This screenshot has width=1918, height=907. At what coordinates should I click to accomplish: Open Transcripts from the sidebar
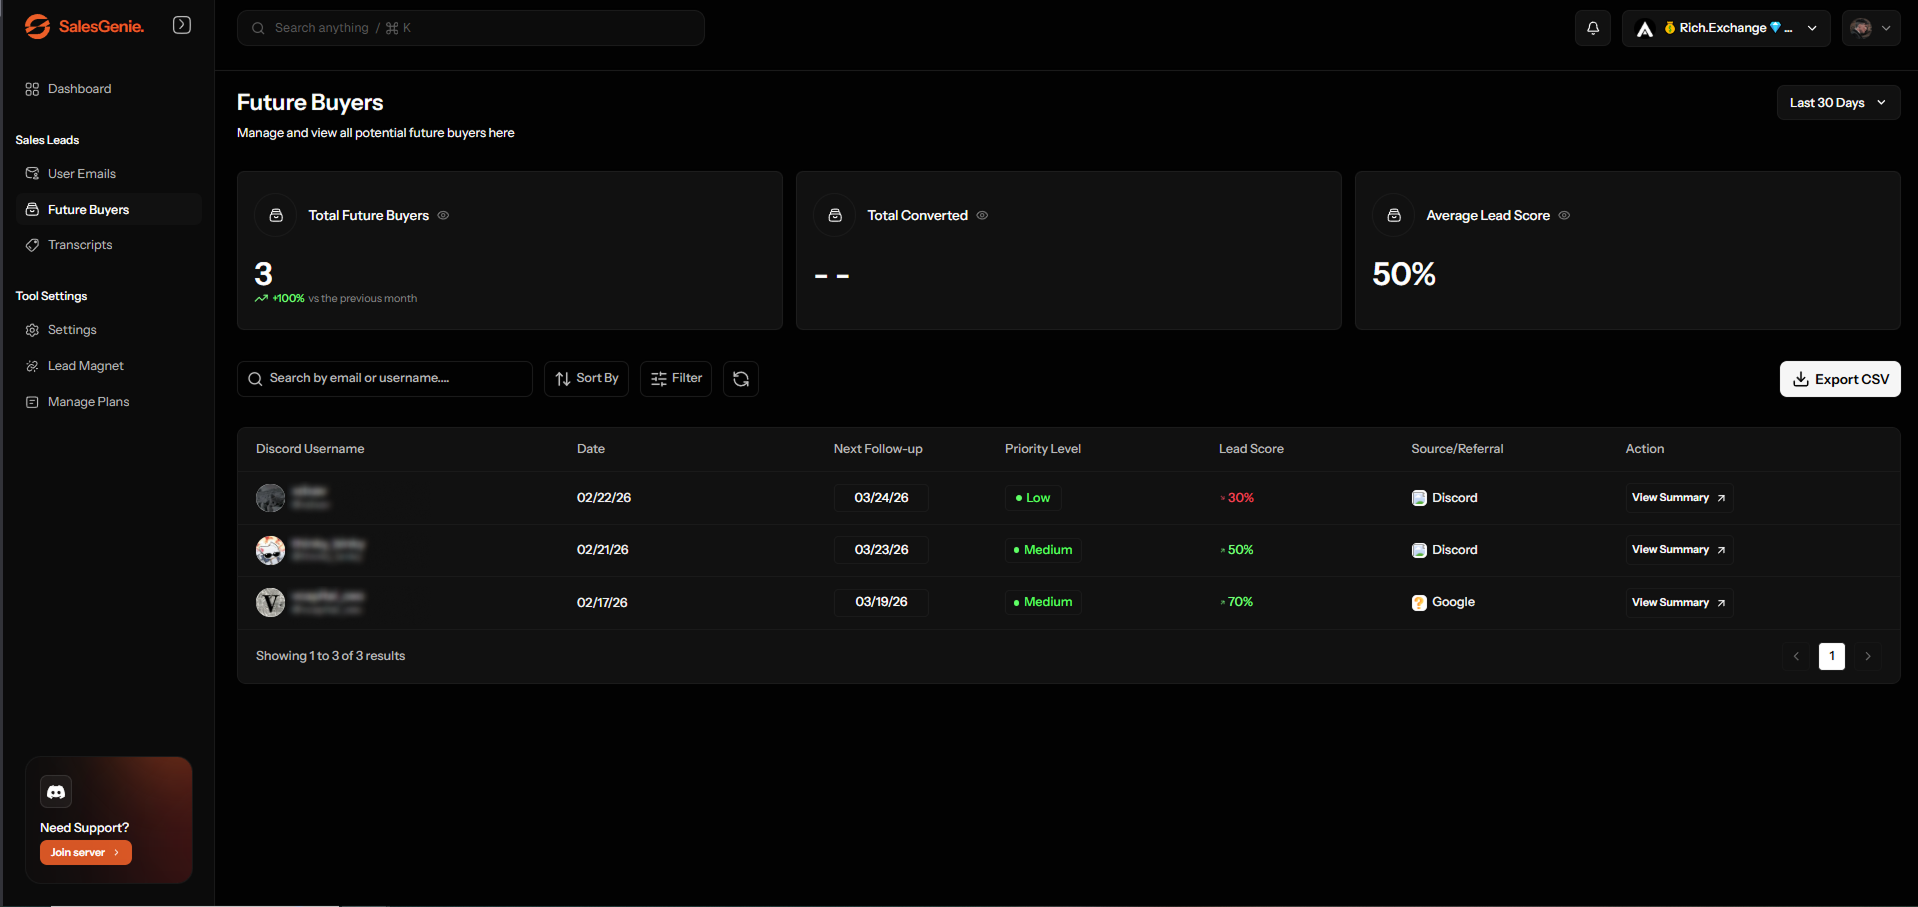point(79,244)
